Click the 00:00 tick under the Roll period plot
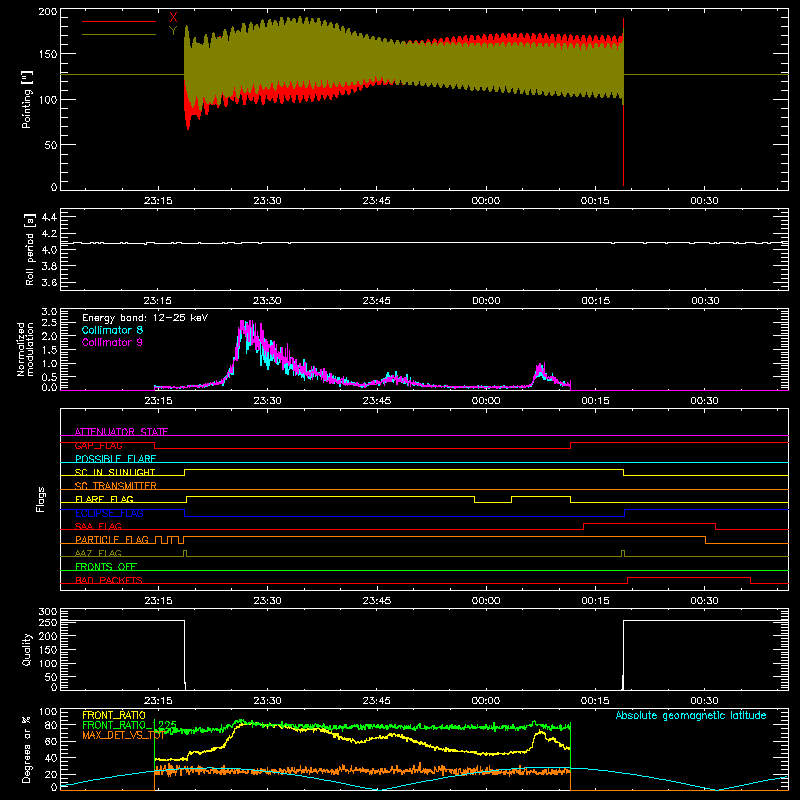Image resolution: width=800 pixels, height=800 pixels. point(486,301)
